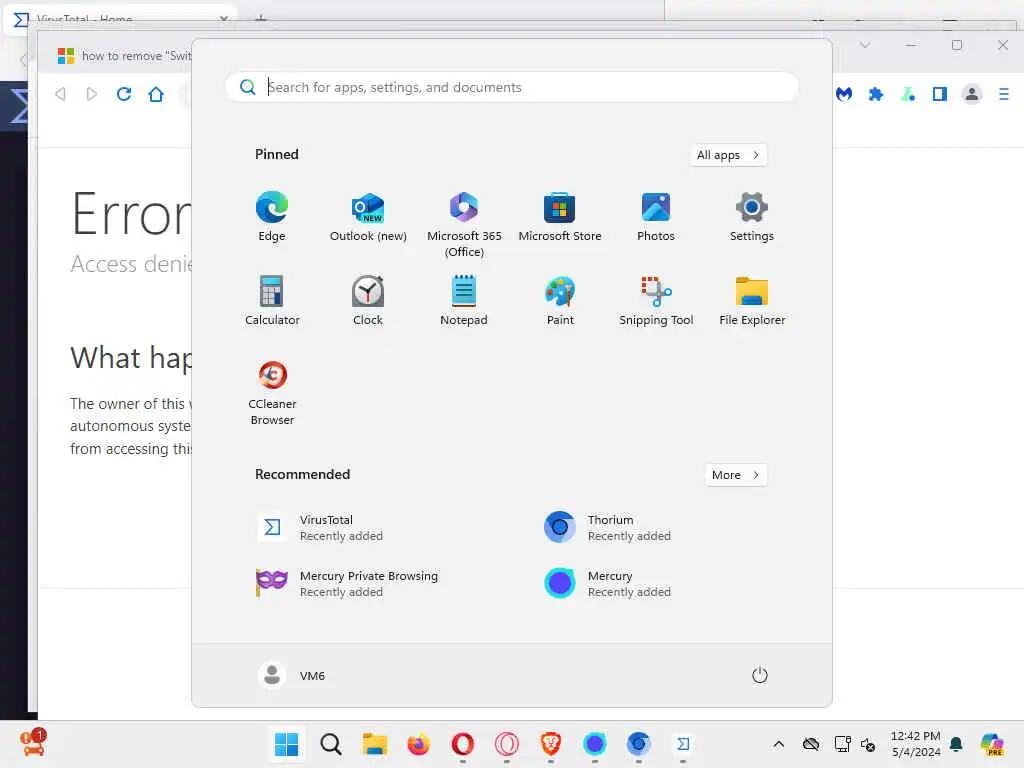The height and width of the screenshot is (768, 1024).
Task: Show hidden system tray icons chevron
Action: 778,744
